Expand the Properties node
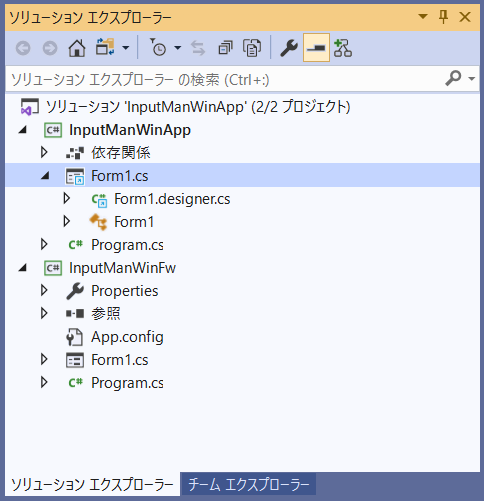Viewport: 484px width, 501px height. pos(44,290)
